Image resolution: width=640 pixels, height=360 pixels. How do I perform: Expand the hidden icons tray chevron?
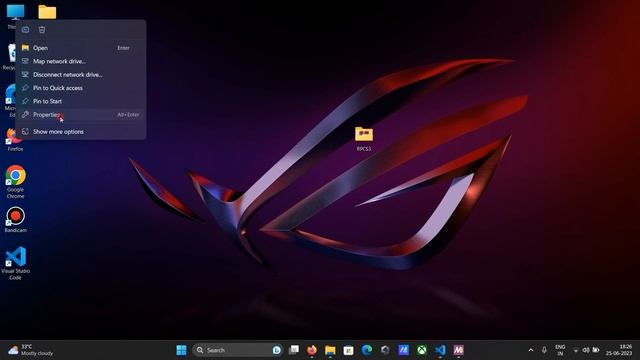tap(531, 350)
